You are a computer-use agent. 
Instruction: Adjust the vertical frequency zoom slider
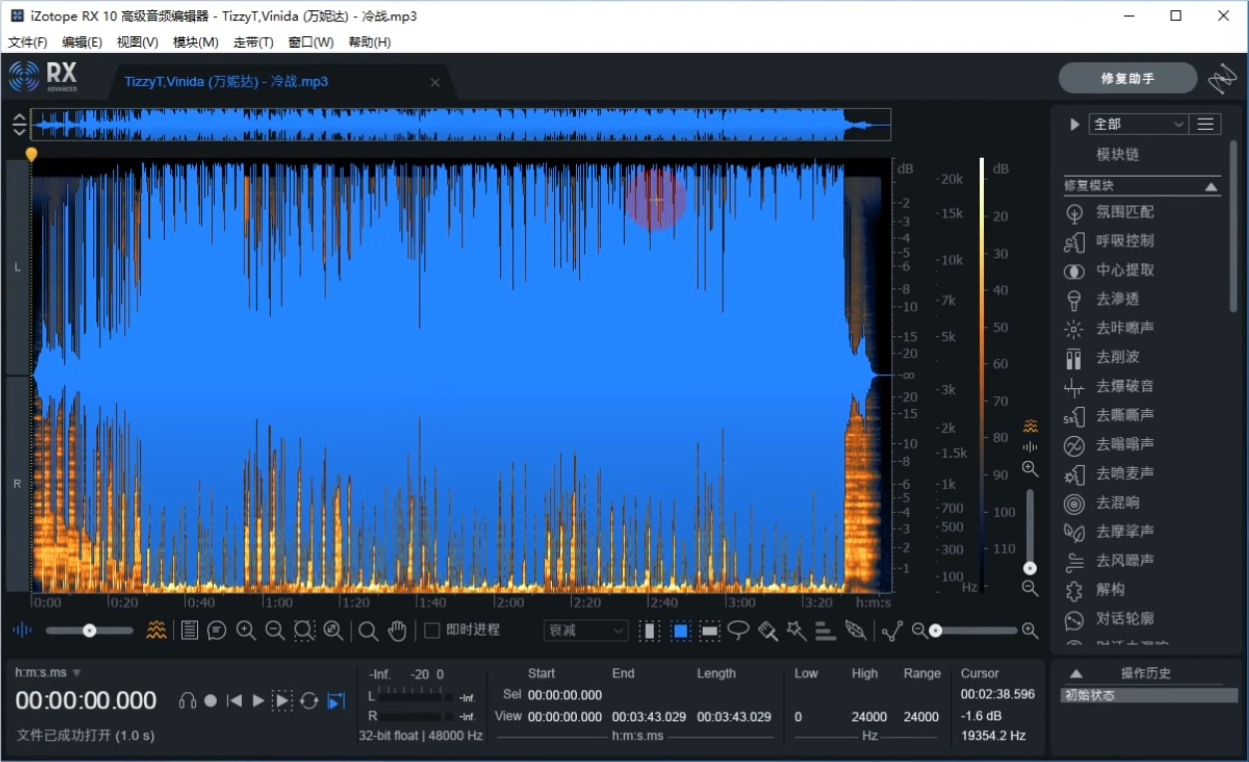[x=1029, y=530]
